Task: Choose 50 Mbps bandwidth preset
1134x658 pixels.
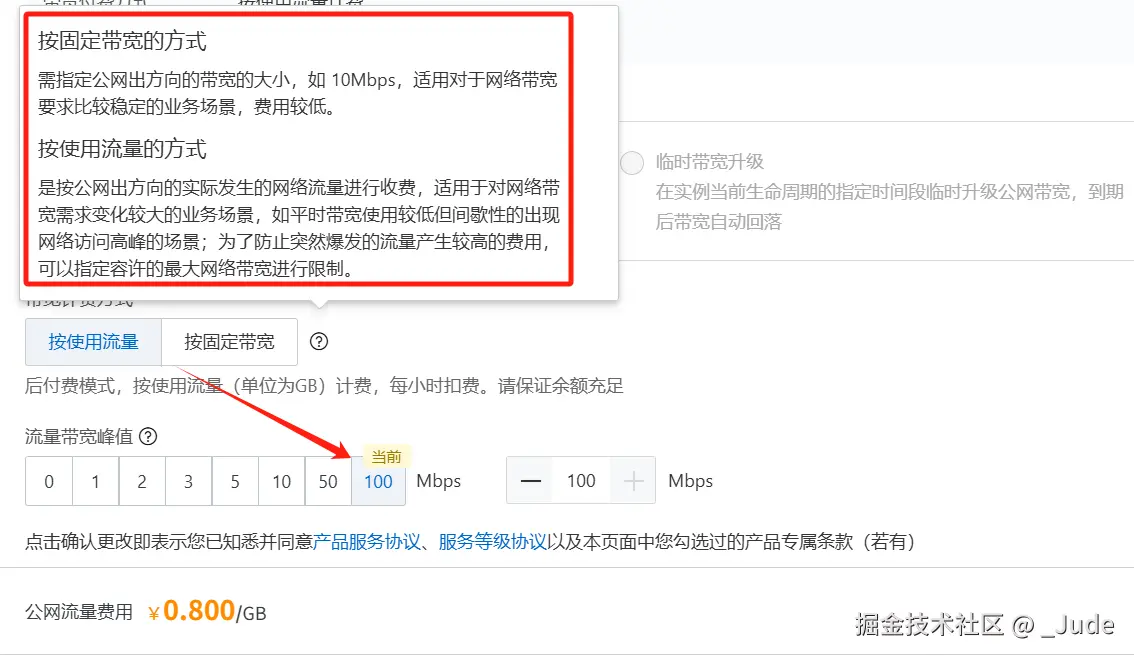Action: point(328,482)
